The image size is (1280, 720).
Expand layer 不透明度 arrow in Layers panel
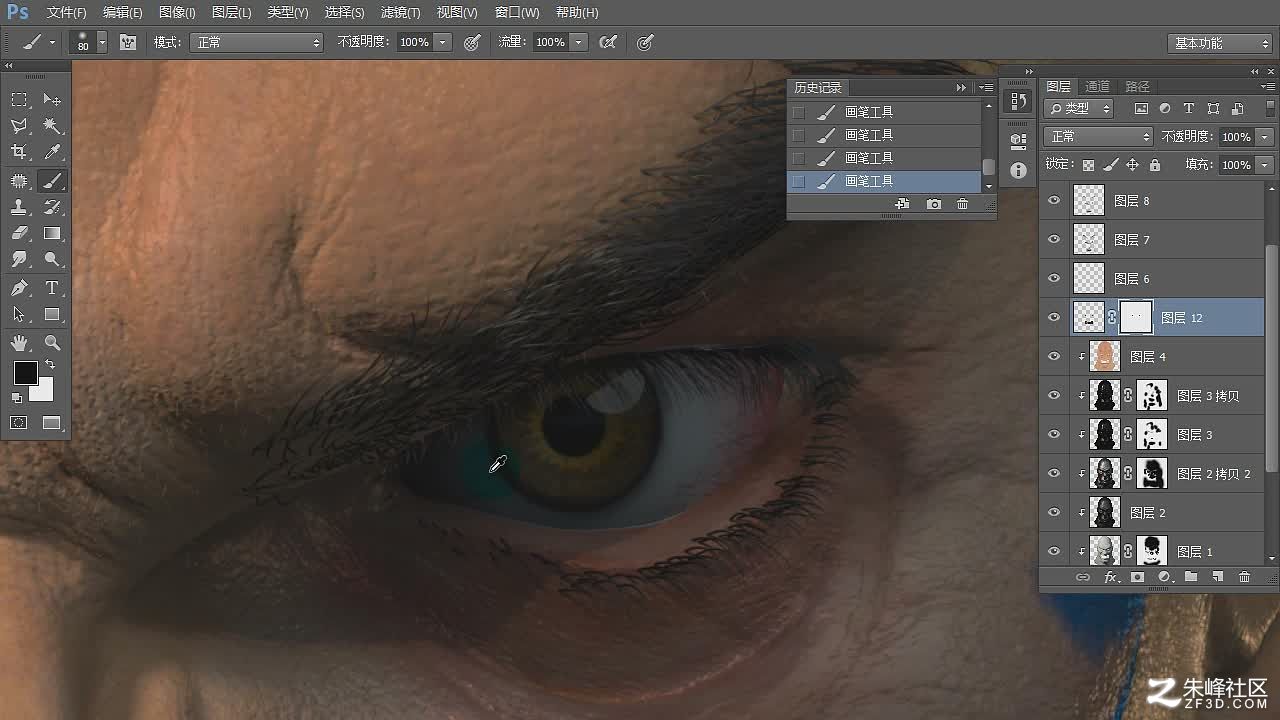tap(1265, 136)
